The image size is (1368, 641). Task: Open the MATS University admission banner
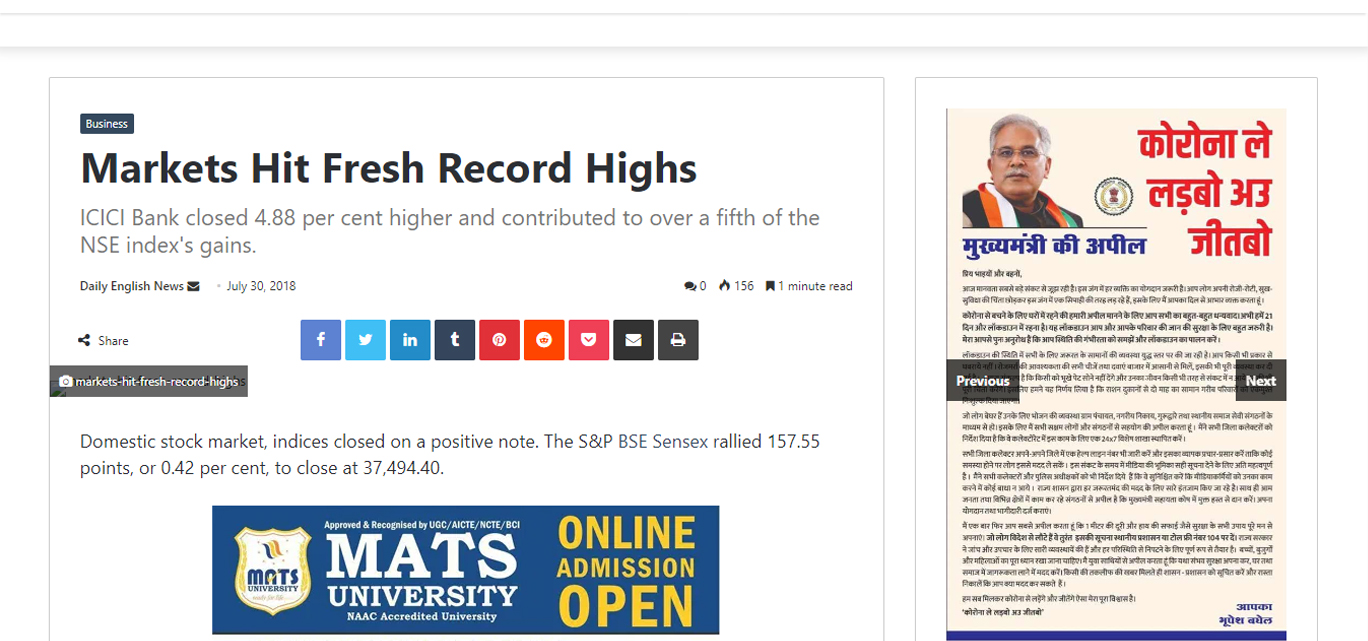(x=465, y=569)
